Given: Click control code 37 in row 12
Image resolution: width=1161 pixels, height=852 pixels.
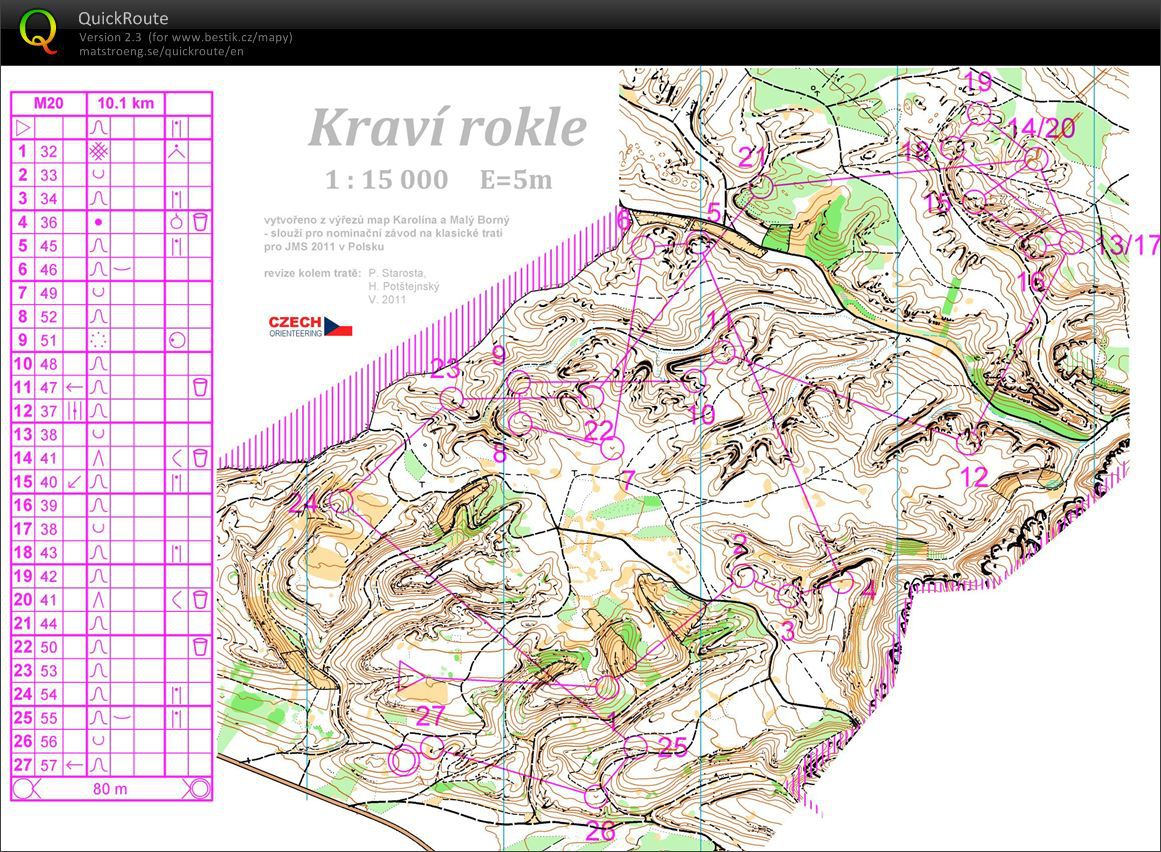Looking at the screenshot, I should 49,411.
